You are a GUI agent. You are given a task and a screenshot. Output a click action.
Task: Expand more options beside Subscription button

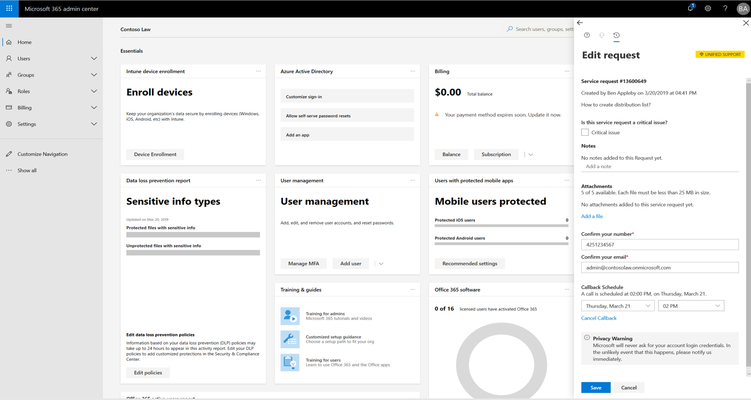(531, 154)
